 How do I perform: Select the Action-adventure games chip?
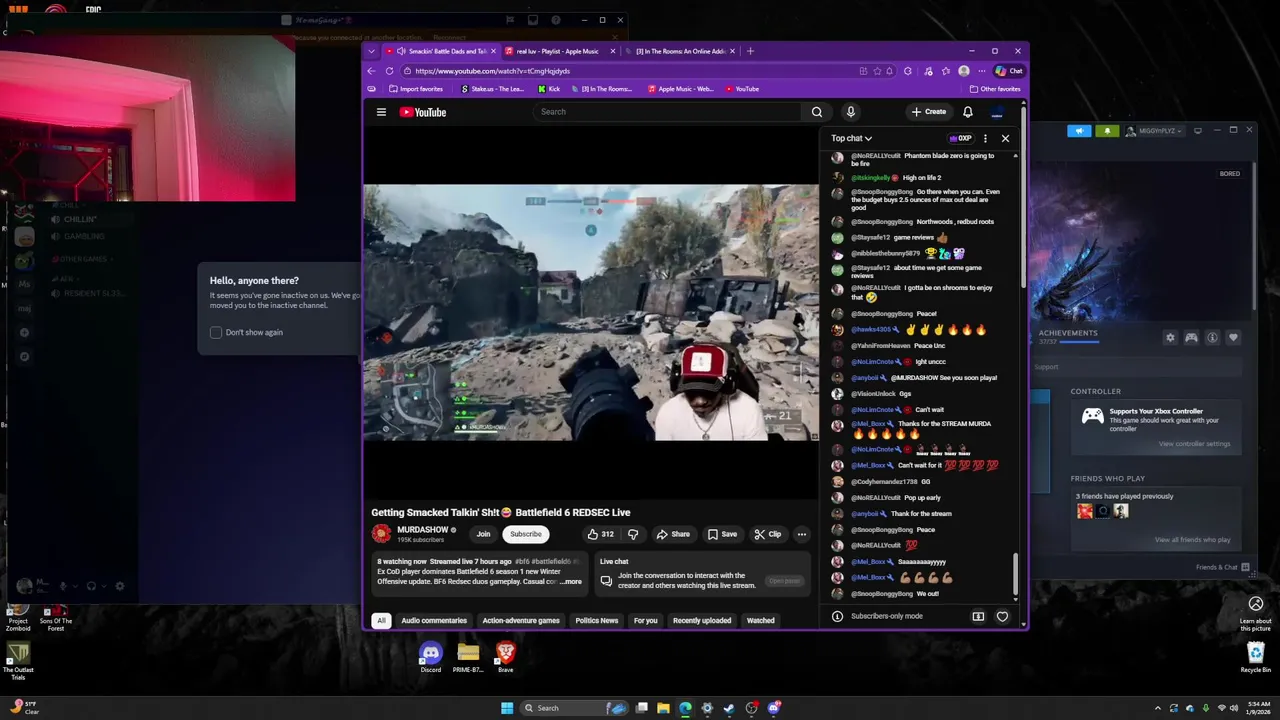click(521, 620)
